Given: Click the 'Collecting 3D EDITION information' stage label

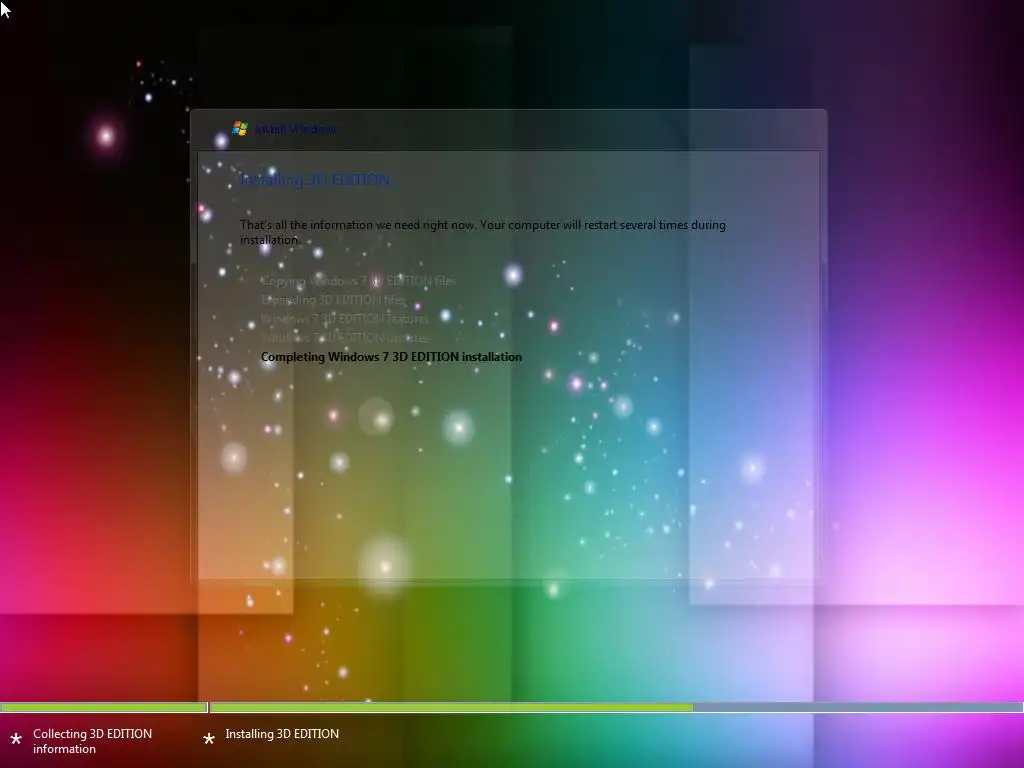Looking at the screenshot, I should 93,741.
